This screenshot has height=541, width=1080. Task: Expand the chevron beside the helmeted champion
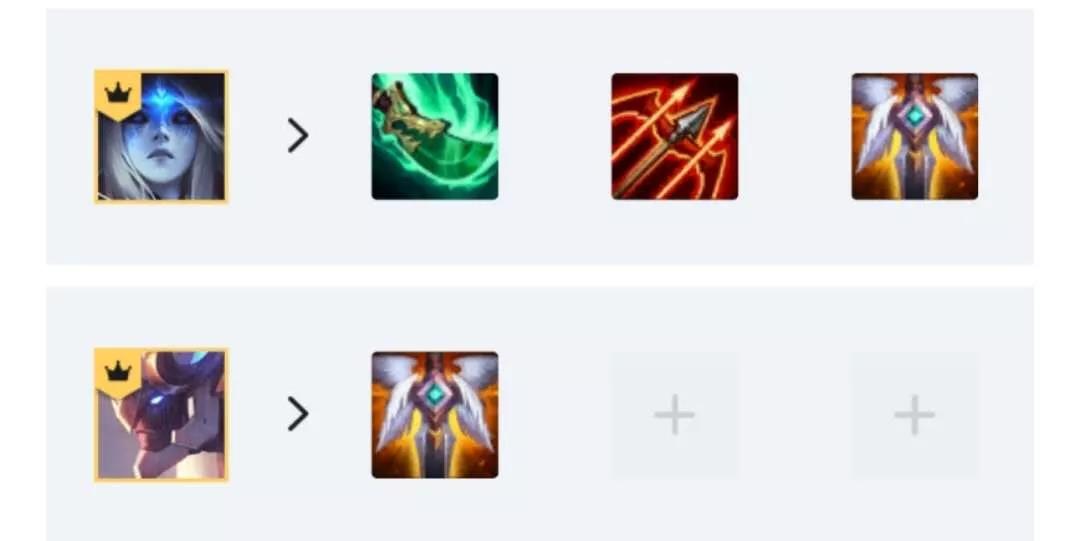click(298, 414)
